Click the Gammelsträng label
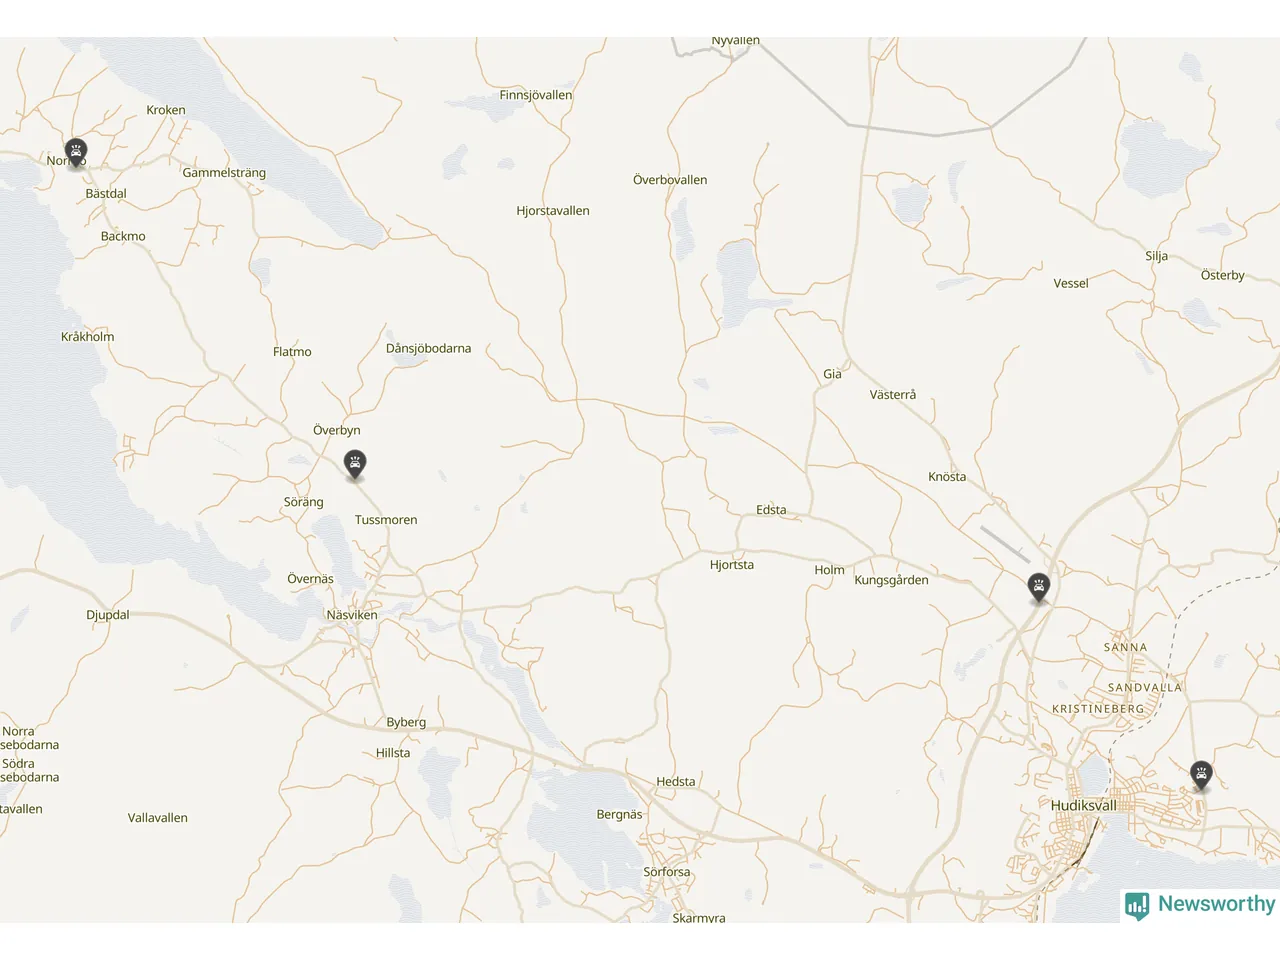Image resolution: width=1280 pixels, height=960 pixels. pos(224,173)
